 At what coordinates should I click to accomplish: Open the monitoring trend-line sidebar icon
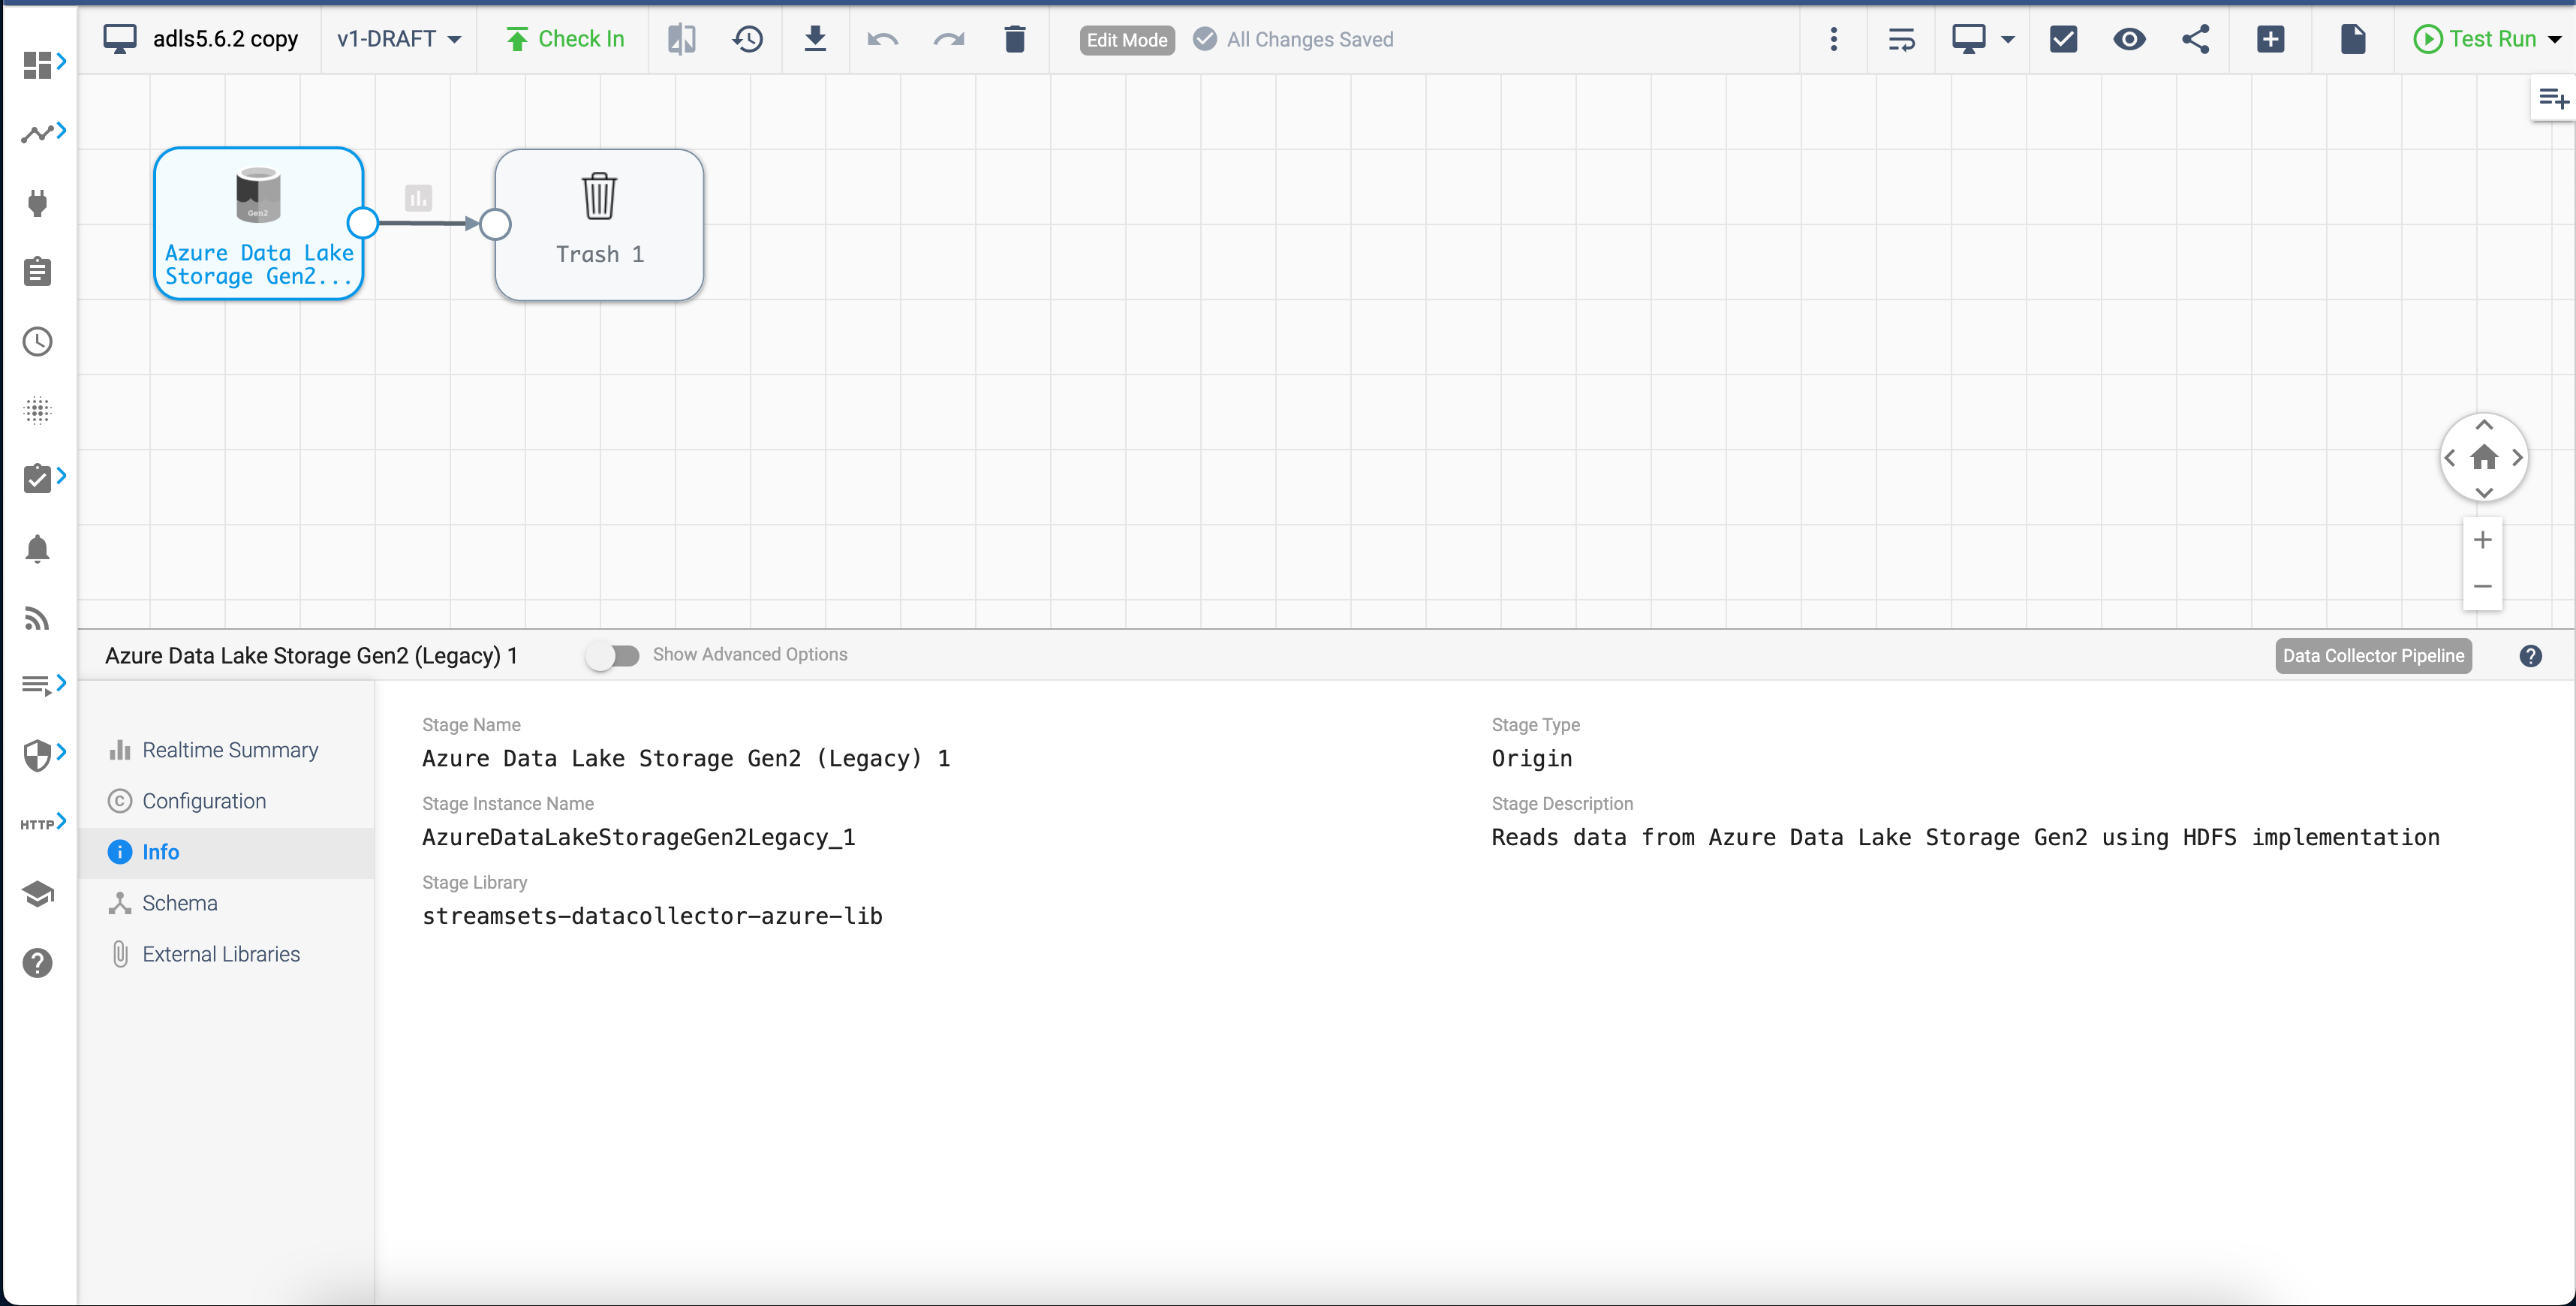(38, 133)
